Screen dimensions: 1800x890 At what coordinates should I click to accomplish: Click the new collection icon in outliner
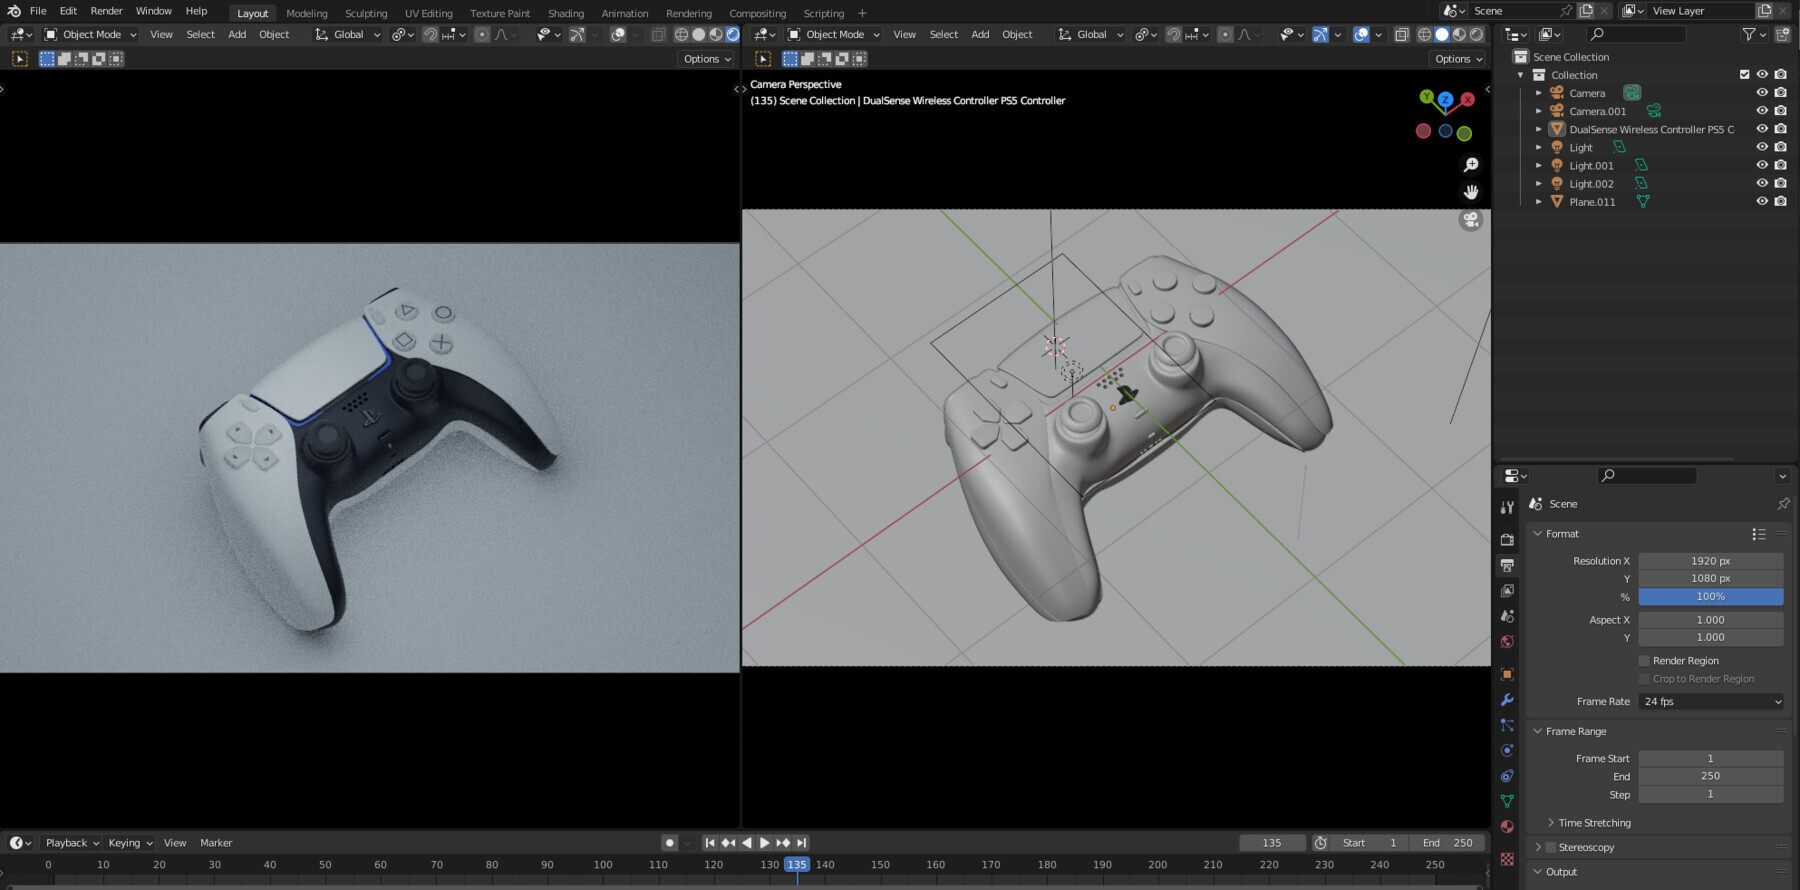pyautogui.click(x=1782, y=34)
